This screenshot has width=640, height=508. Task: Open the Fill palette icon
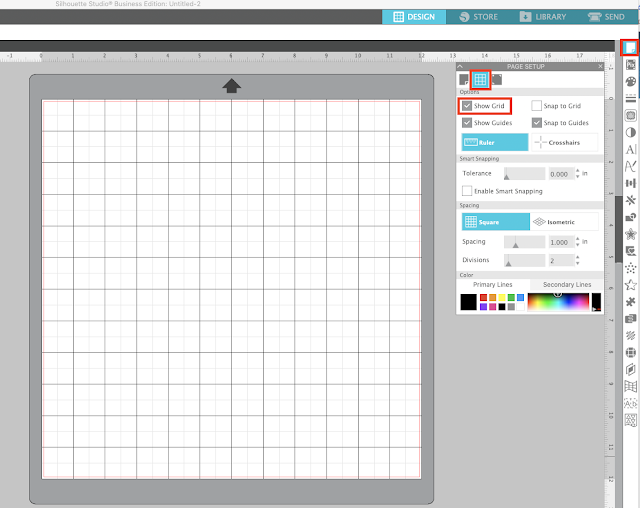631,82
